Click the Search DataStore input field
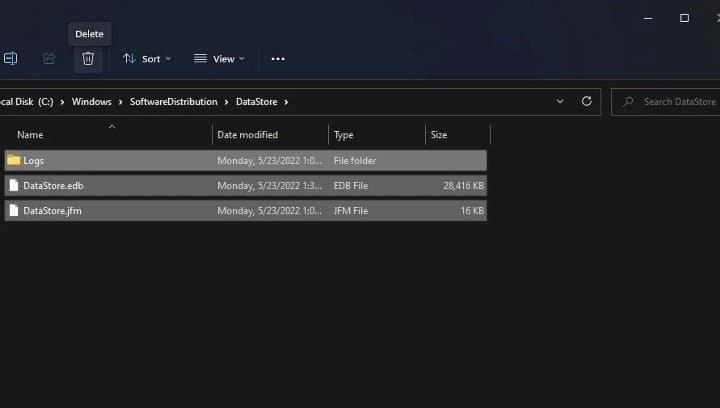This screenshot has height=408, width=720. 668,102
